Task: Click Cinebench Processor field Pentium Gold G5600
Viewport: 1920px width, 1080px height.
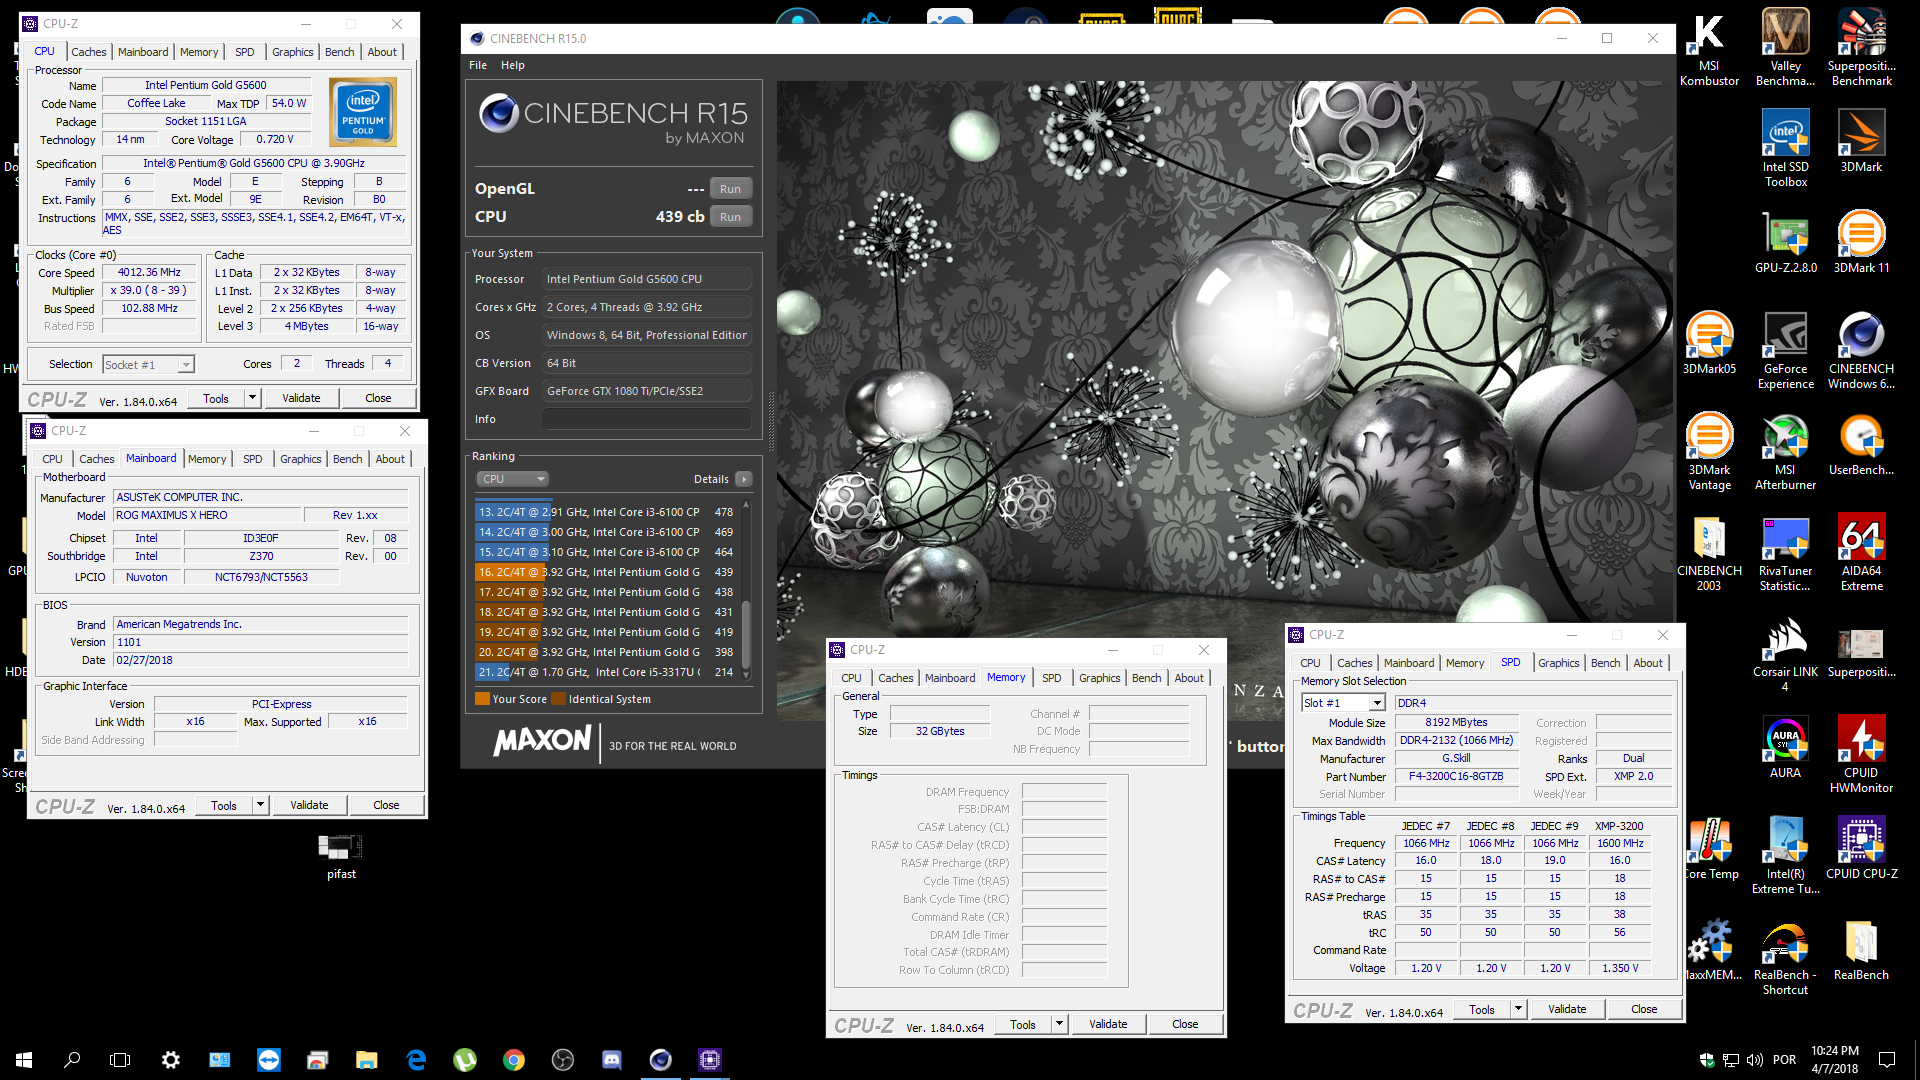Action: pos(647,279)
